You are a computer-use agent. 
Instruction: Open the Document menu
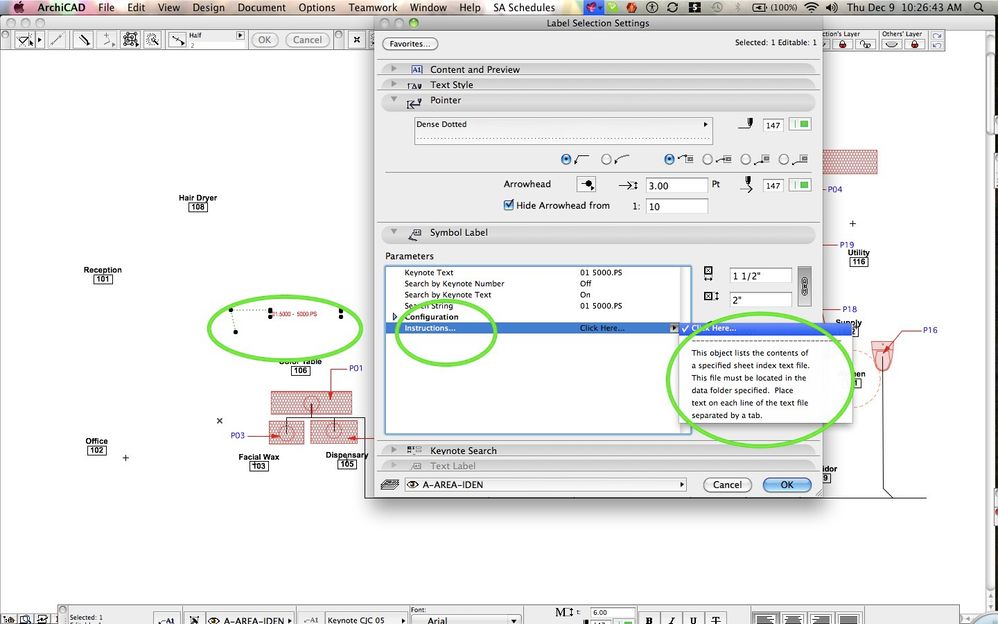click(x=262, y=8)
